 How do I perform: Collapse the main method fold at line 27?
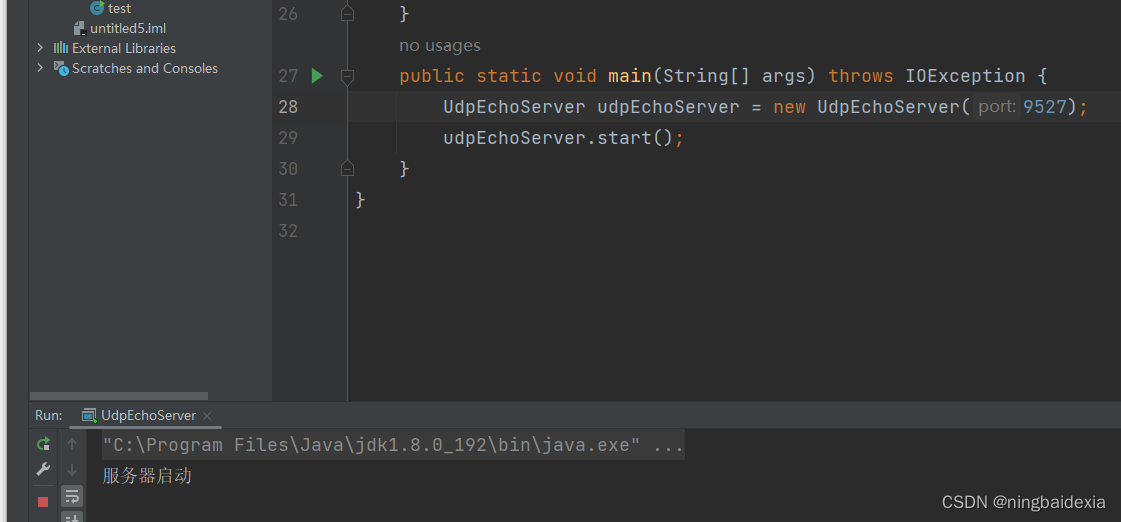347,77
